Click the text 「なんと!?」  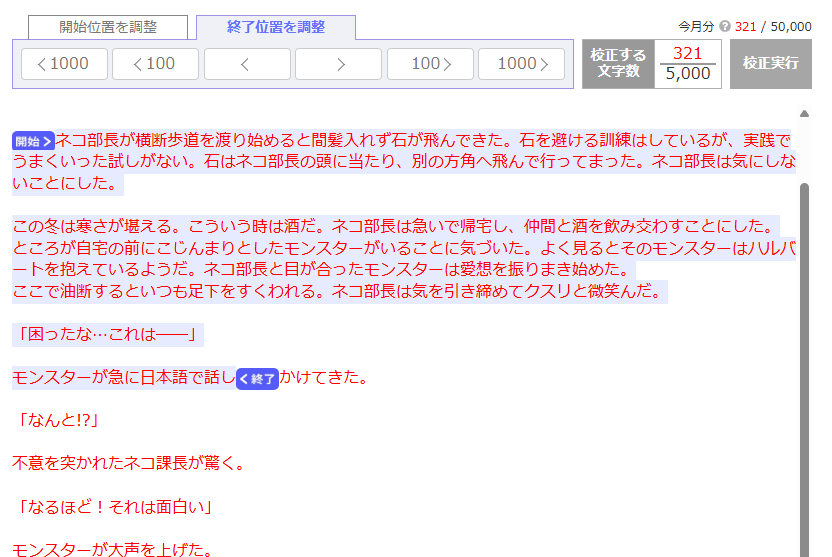click(57, 420)
